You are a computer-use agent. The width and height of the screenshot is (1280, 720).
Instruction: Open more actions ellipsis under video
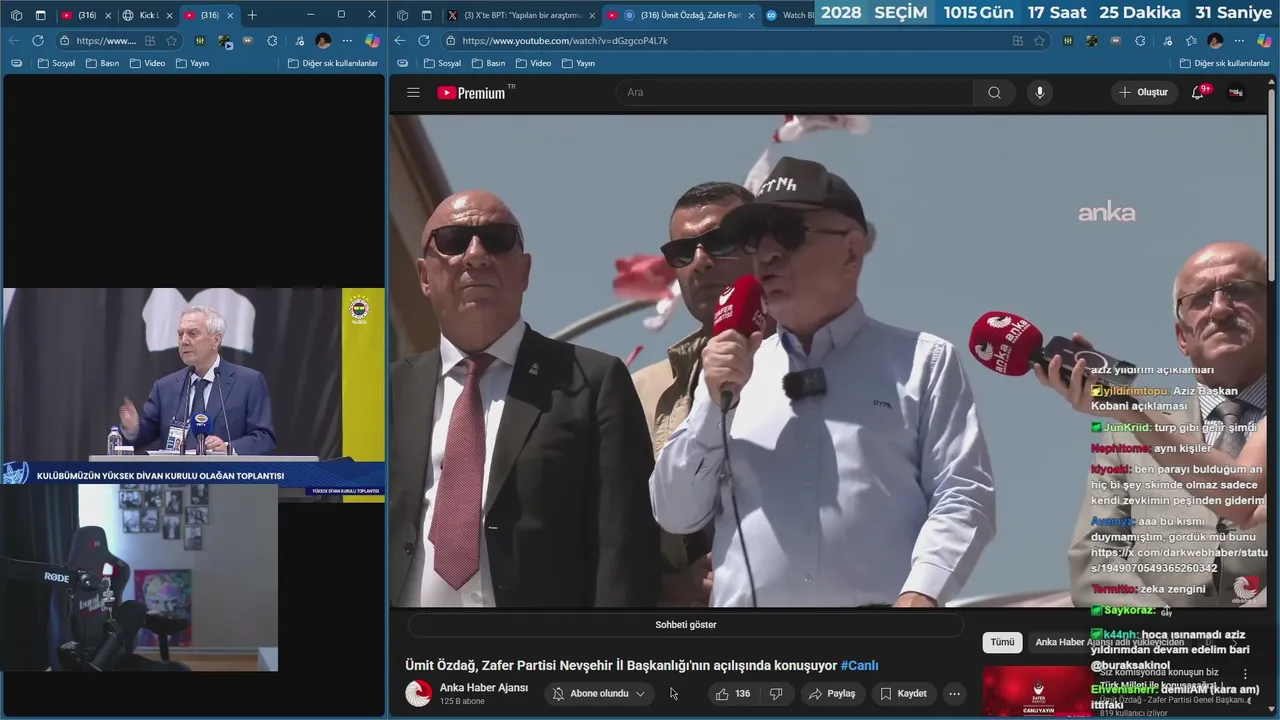click(954, 693)
